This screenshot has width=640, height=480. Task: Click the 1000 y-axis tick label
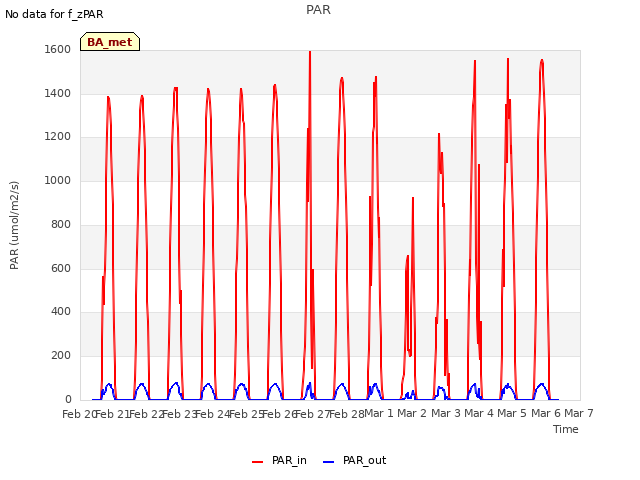(x=58, y=180)
